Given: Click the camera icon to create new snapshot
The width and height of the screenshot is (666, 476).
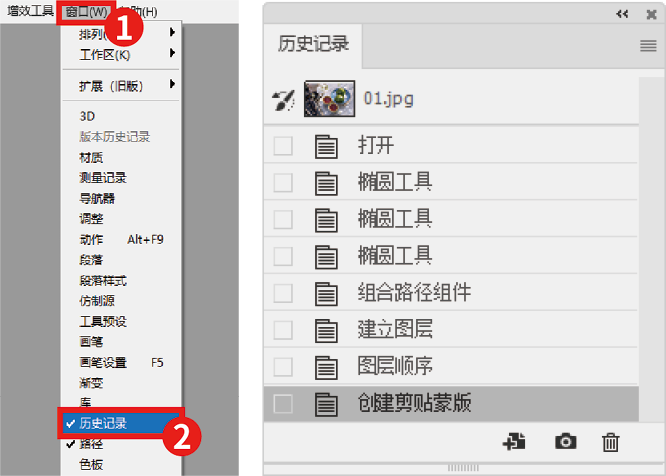Looking at the screenshot, I should [x=566, y=441].
